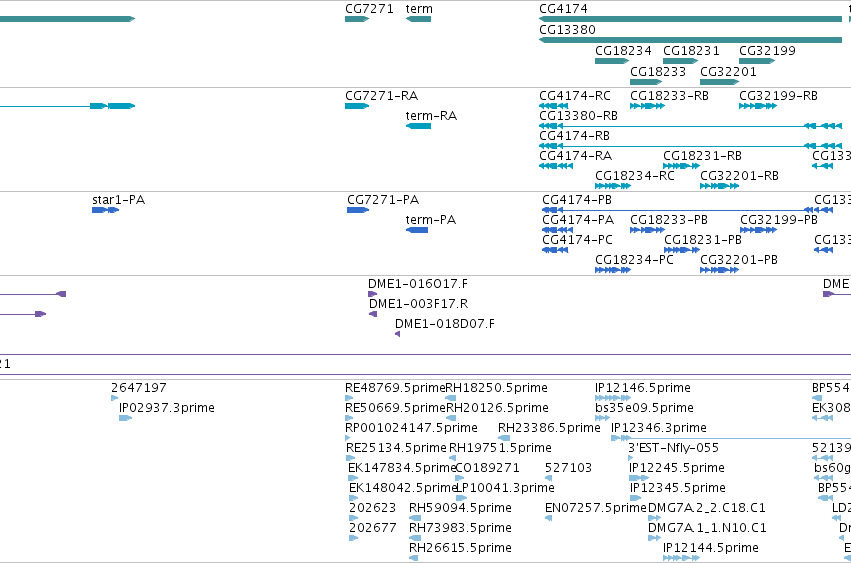Select the IP12345.5prime EST label
The height and width of the screenshot is (563, 851).
(x=678, y=489)
